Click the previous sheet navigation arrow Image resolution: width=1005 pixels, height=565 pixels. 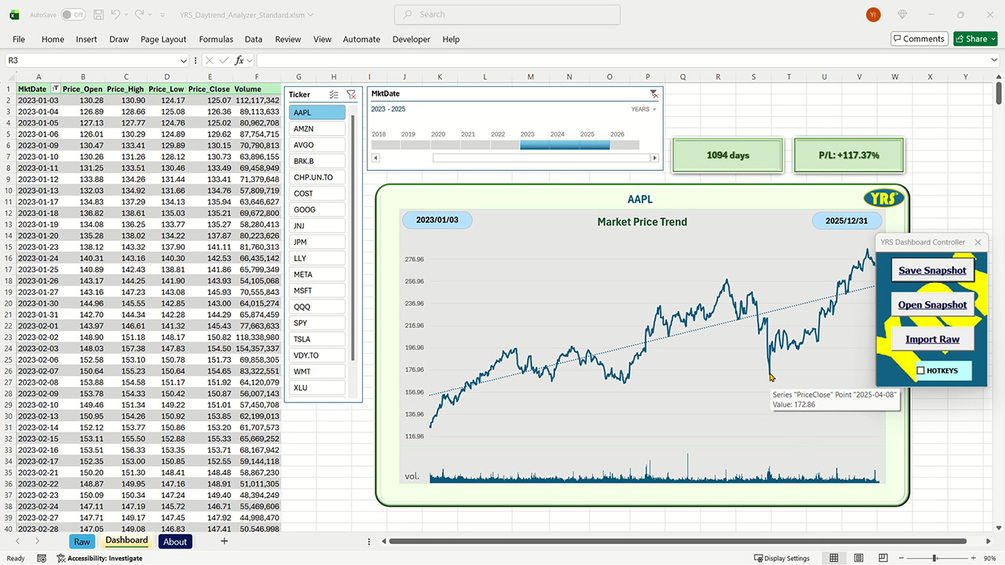[x=17, y=541]
